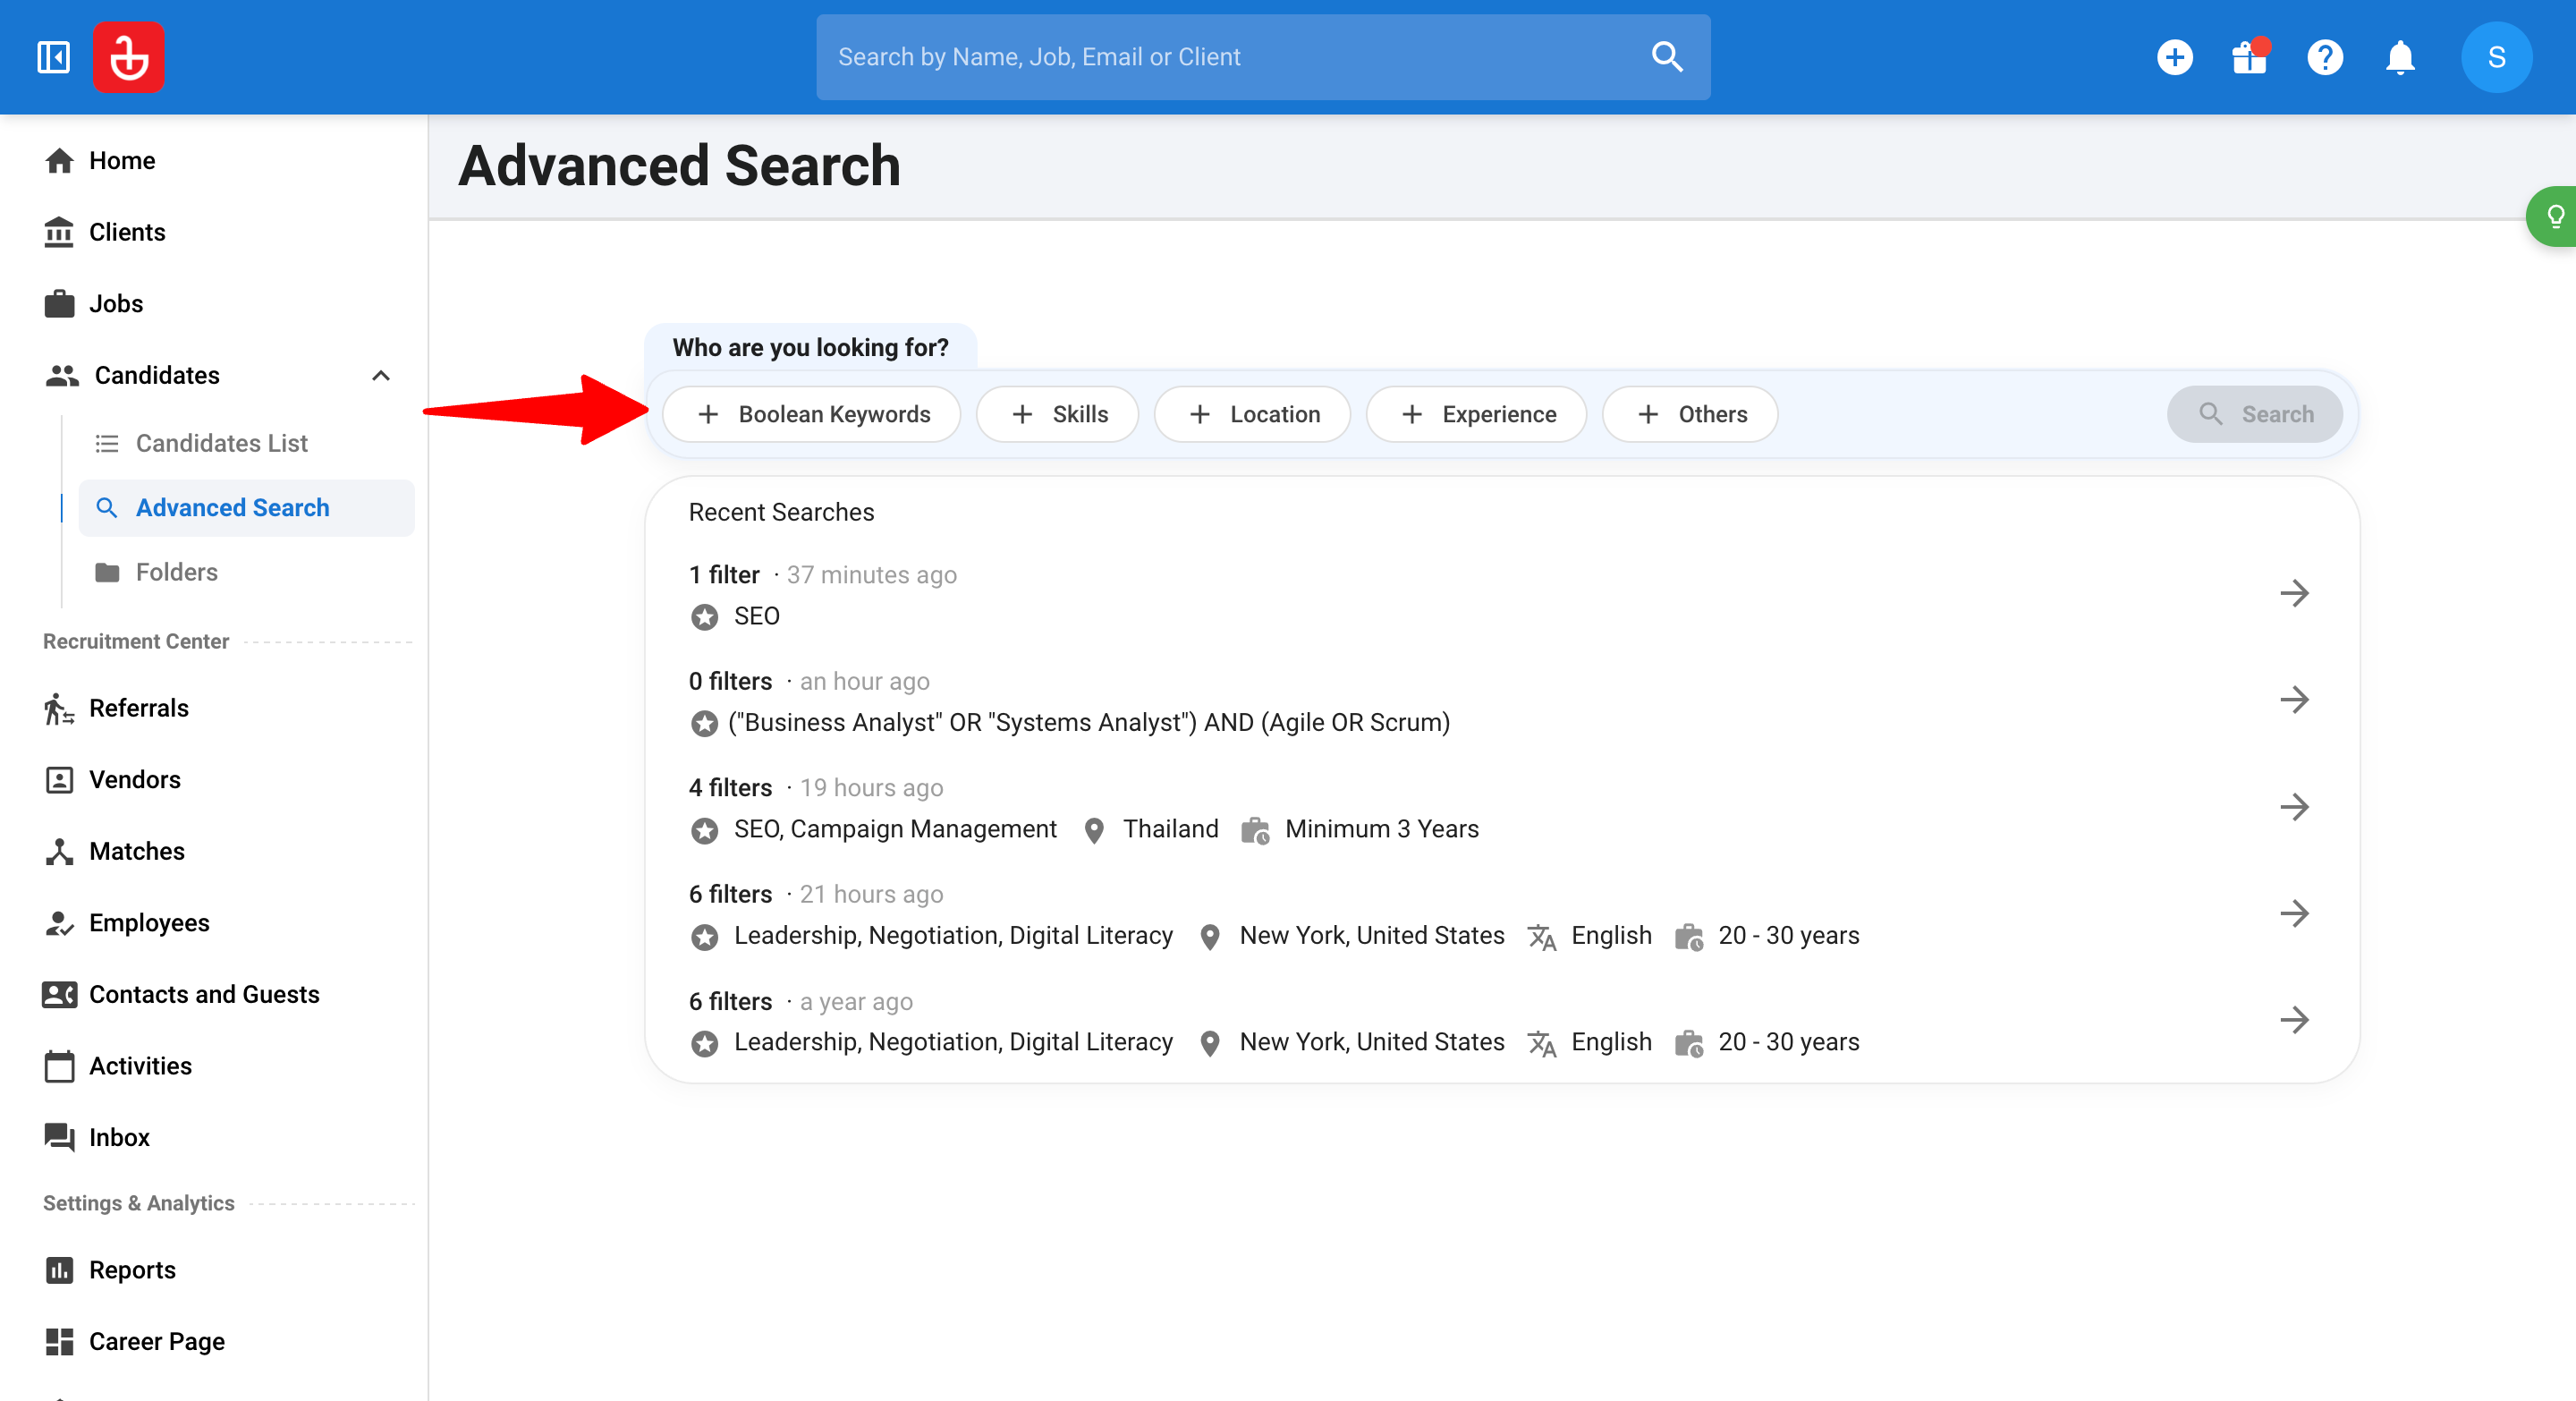The image size is (2576, 1401).
Task: Open arrow for 21 hours ago search
Action: [2294, 913]
